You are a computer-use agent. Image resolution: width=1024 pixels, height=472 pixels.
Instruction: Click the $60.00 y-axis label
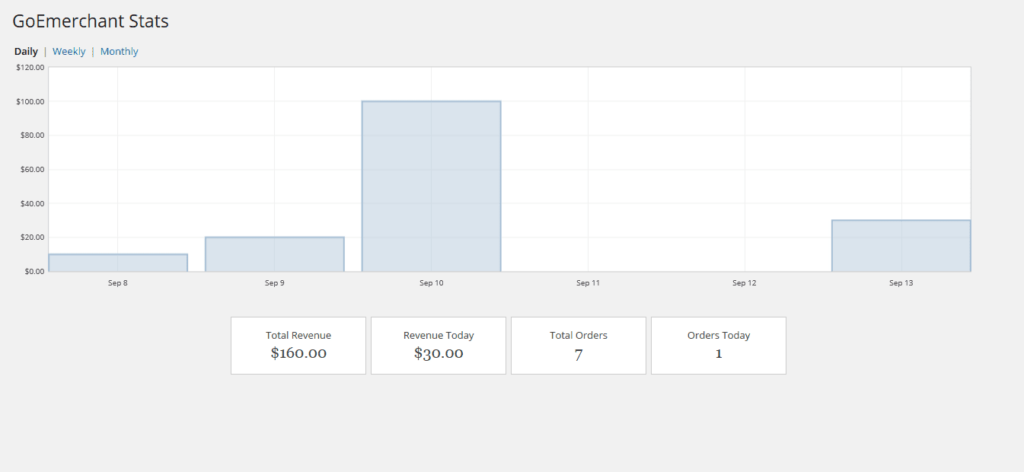pyautogui.click(x=32, y=169)
